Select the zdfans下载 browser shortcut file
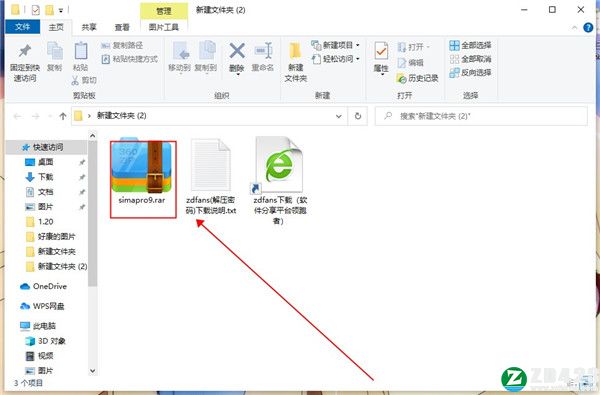Image resolution: width=600 pixels, height=395 pixels. point(280,181)
